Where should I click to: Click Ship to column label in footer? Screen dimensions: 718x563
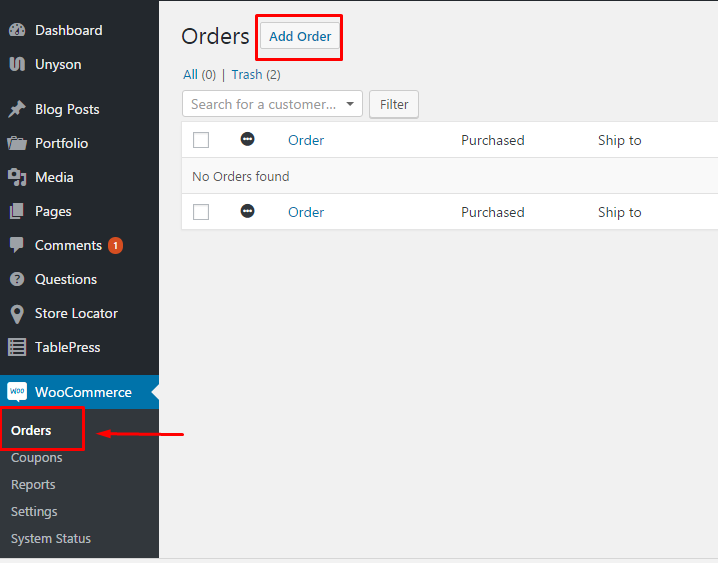pyautogui.click(x=620, y=212)
